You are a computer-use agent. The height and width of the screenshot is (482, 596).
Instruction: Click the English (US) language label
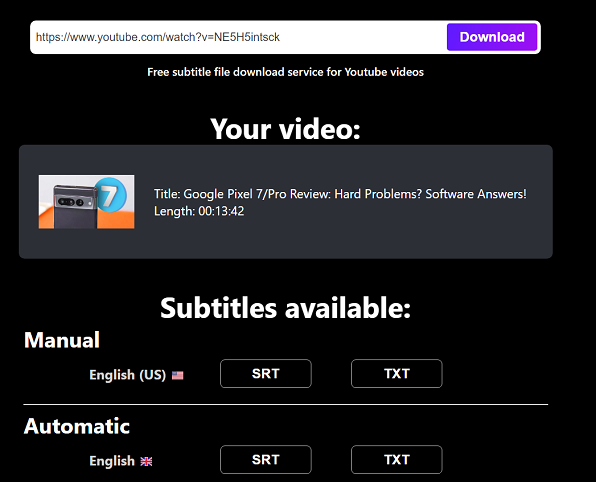pyautogui.click(x=128, y=375)
